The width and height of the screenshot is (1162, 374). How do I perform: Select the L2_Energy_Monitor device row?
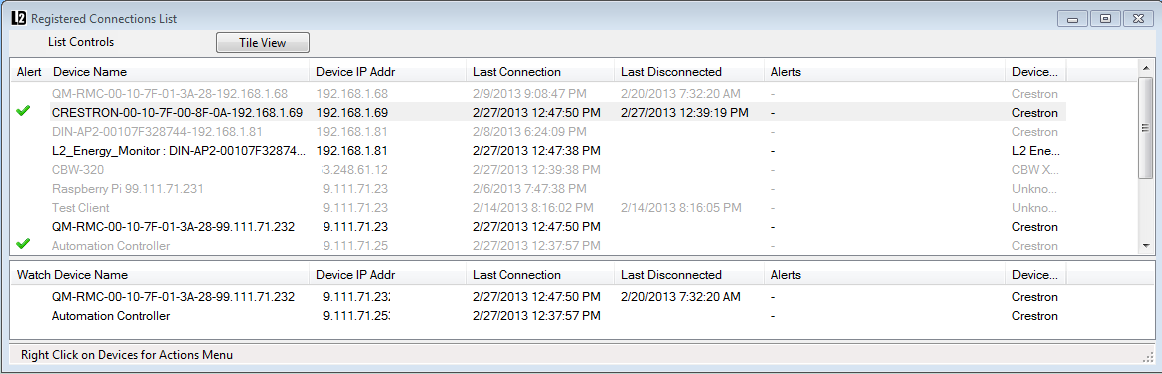tap(539, 150)
